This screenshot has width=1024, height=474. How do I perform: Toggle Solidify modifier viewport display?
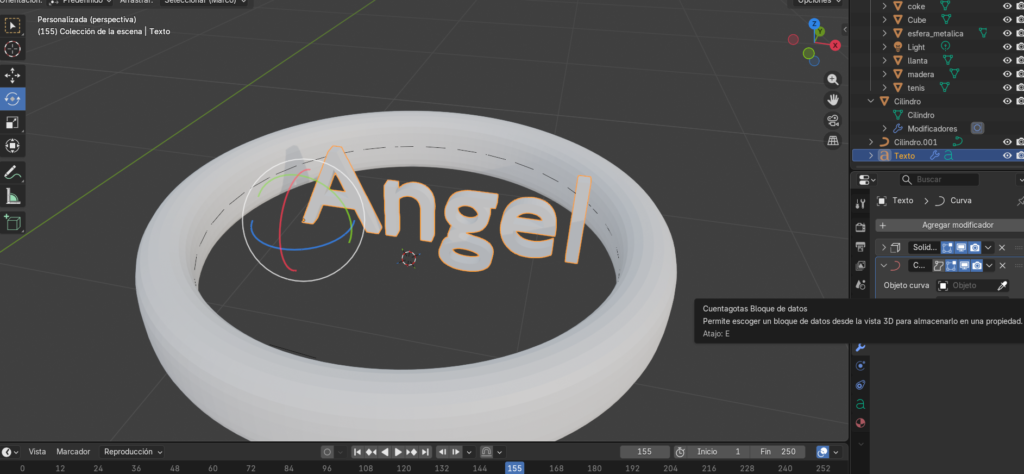pyautogui.click(x=961, y=247)
